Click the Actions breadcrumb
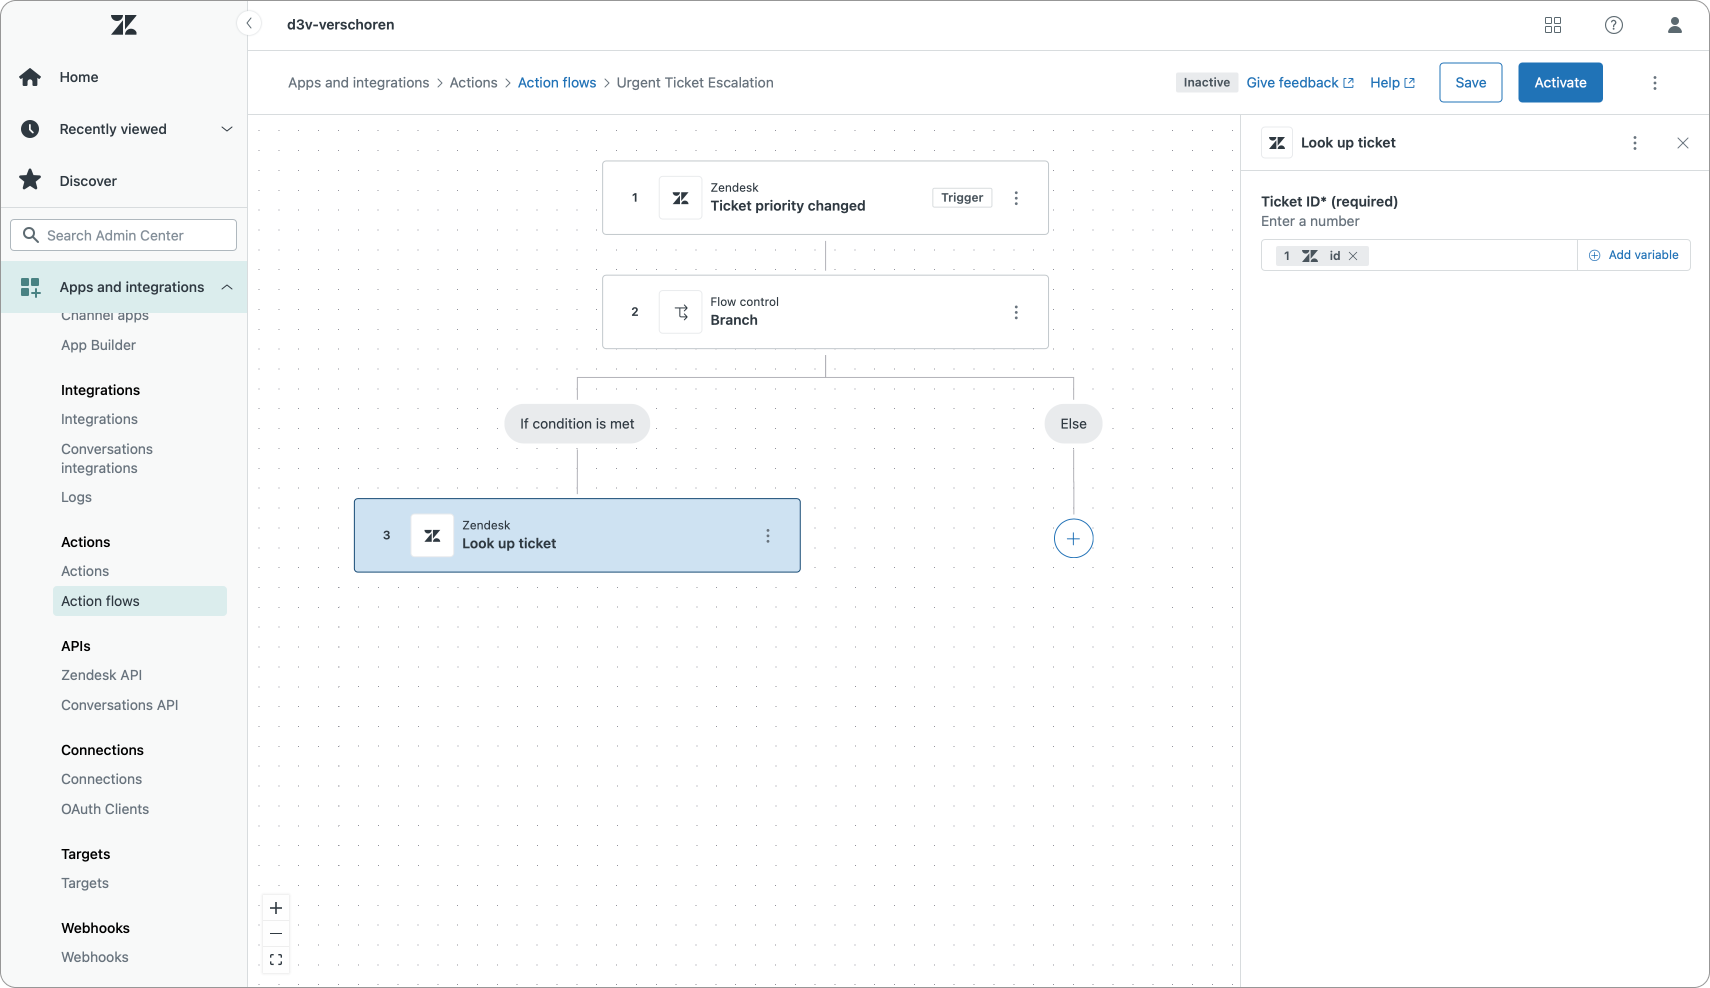 point(474,83)
